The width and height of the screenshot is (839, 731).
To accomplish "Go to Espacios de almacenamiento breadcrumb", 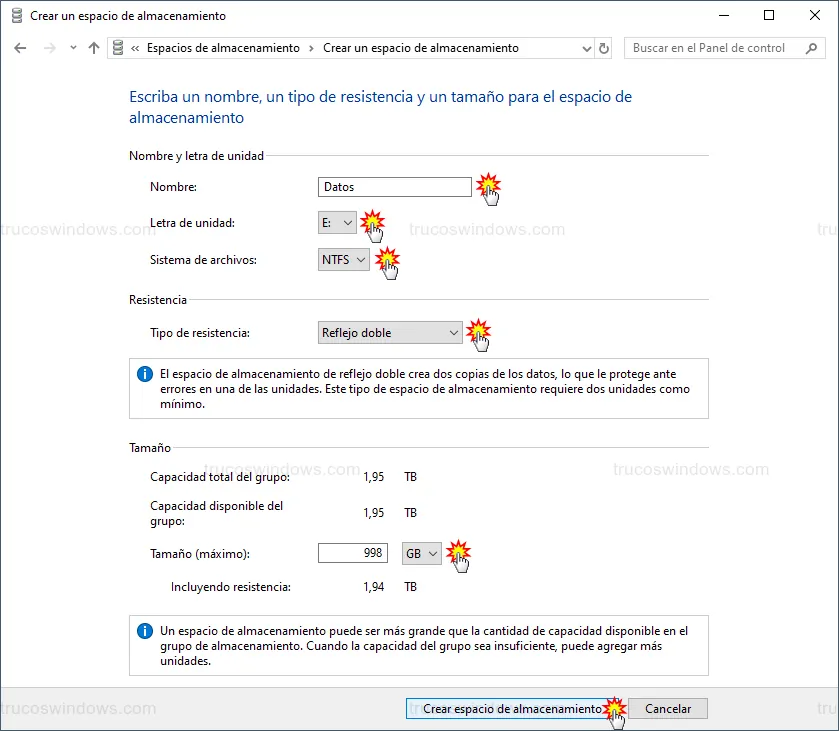I will point(223,48).
